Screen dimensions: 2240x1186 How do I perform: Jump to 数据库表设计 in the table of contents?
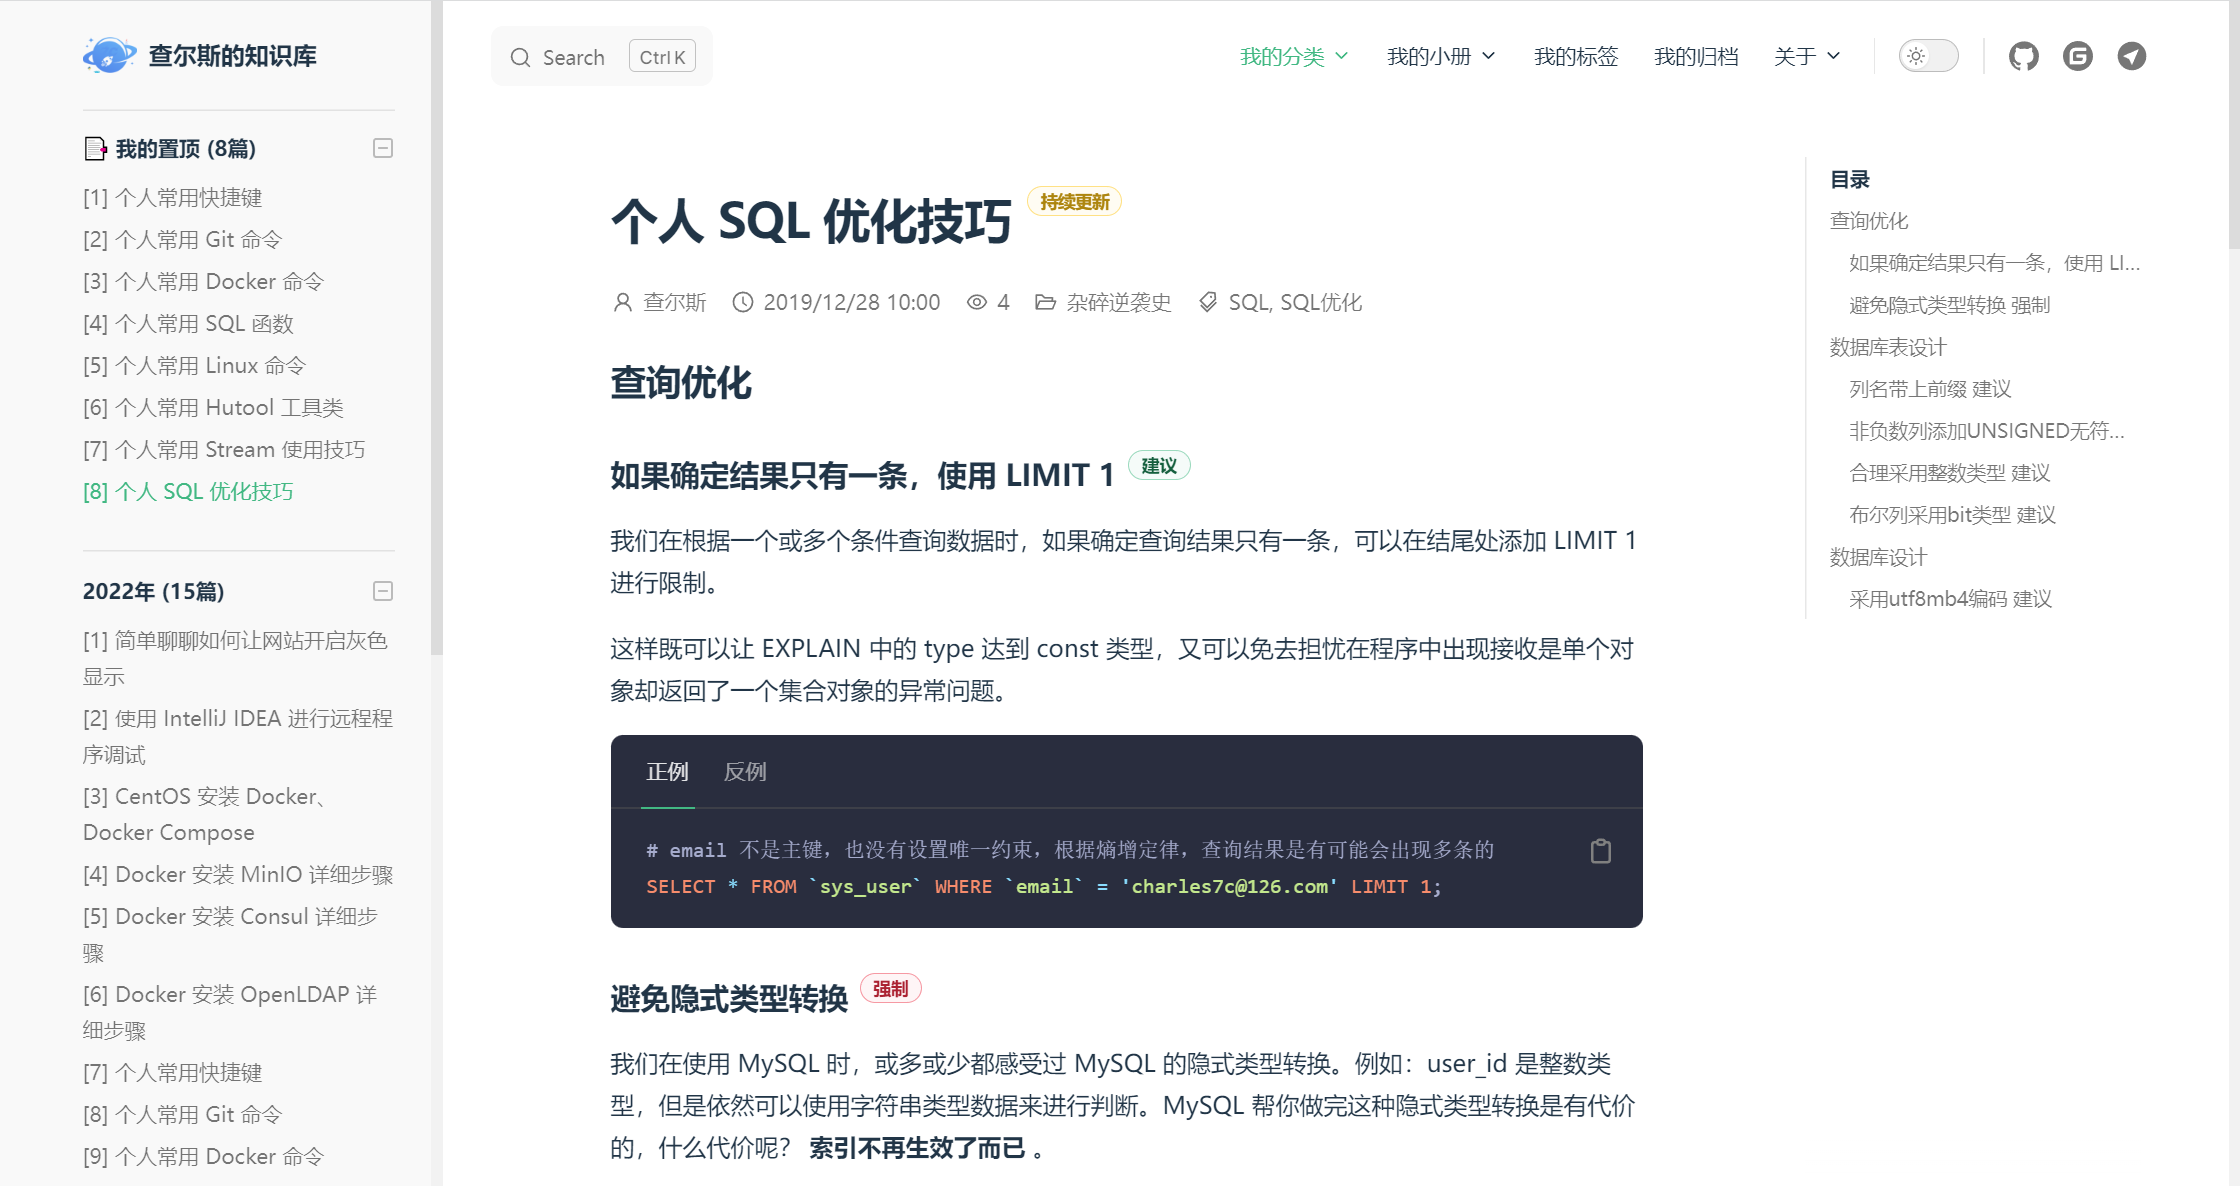click(x=1888, y=347)
